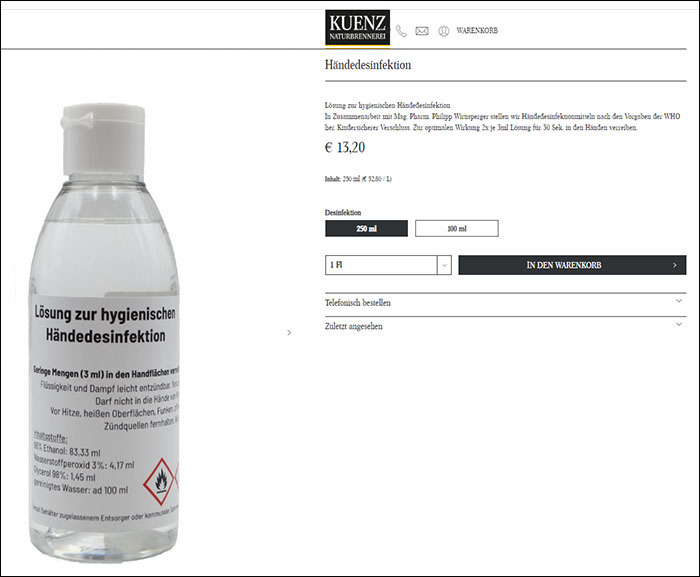Click the 1 Fl quantity field

pyautogui.click(x=381, y=265)
